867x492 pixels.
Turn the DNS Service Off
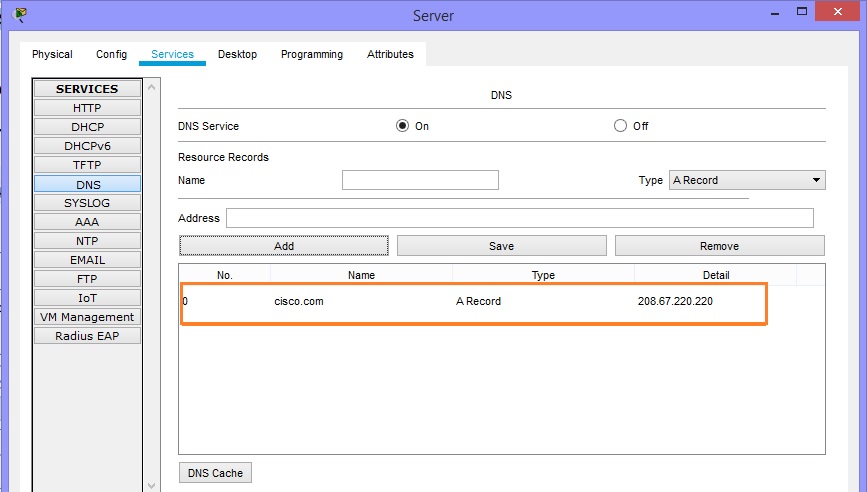pyautogui.click(x=620, y=126)
